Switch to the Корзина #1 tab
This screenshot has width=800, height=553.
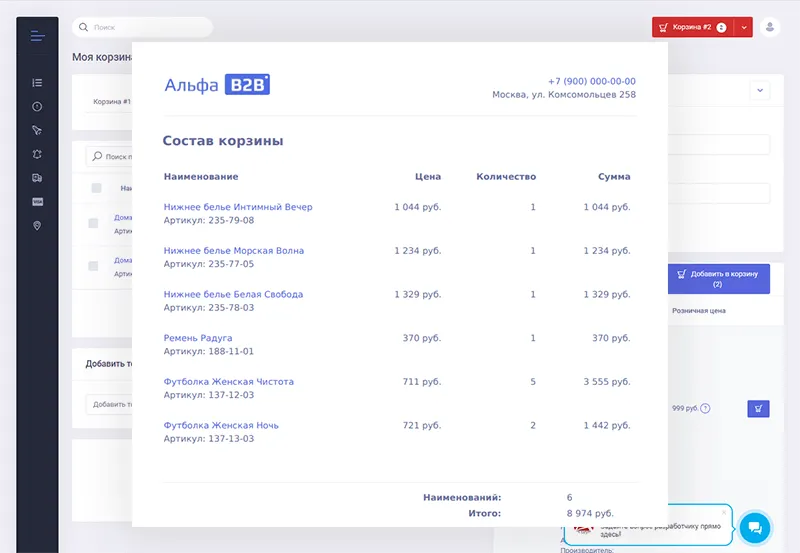coord(112,102)
